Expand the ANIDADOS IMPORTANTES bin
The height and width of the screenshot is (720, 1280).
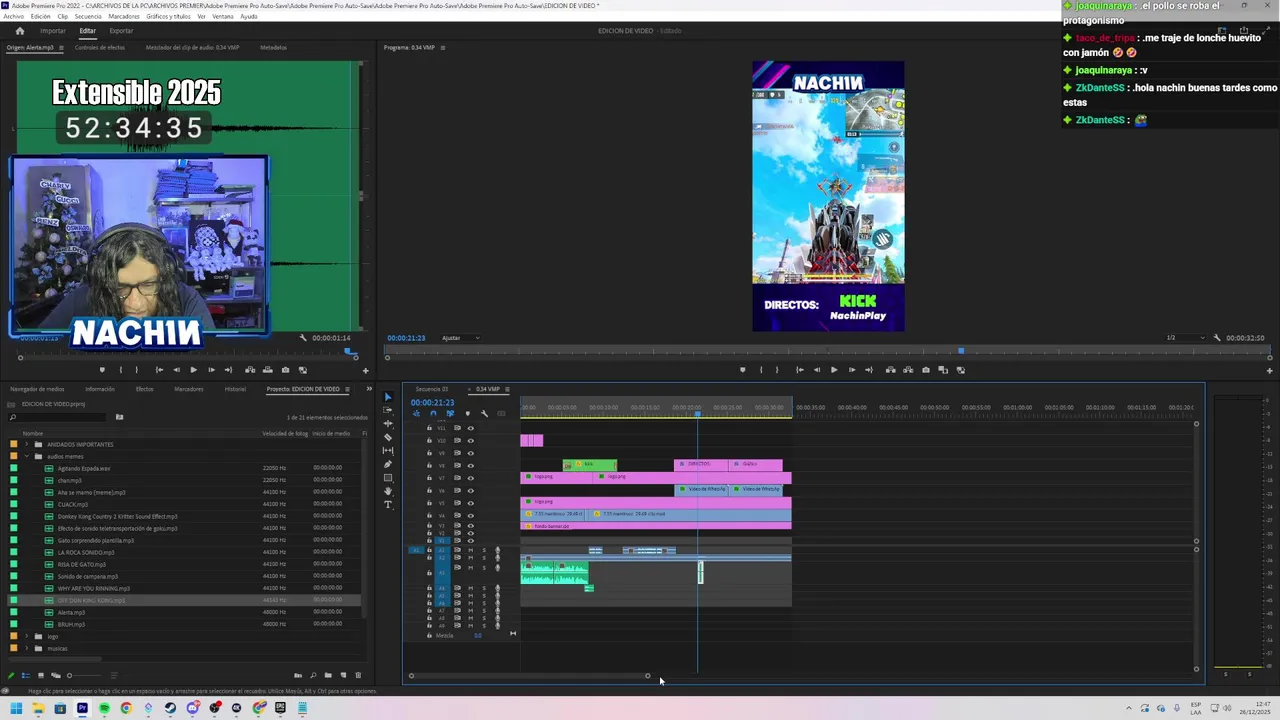coord(26,444)
